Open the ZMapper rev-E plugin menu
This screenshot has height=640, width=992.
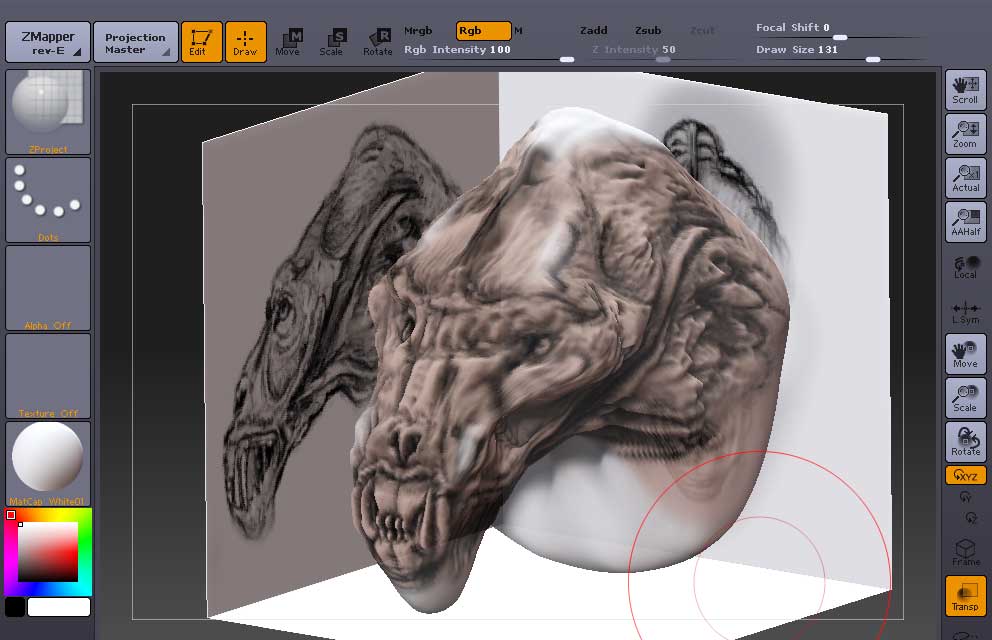[x=47, y=43]
